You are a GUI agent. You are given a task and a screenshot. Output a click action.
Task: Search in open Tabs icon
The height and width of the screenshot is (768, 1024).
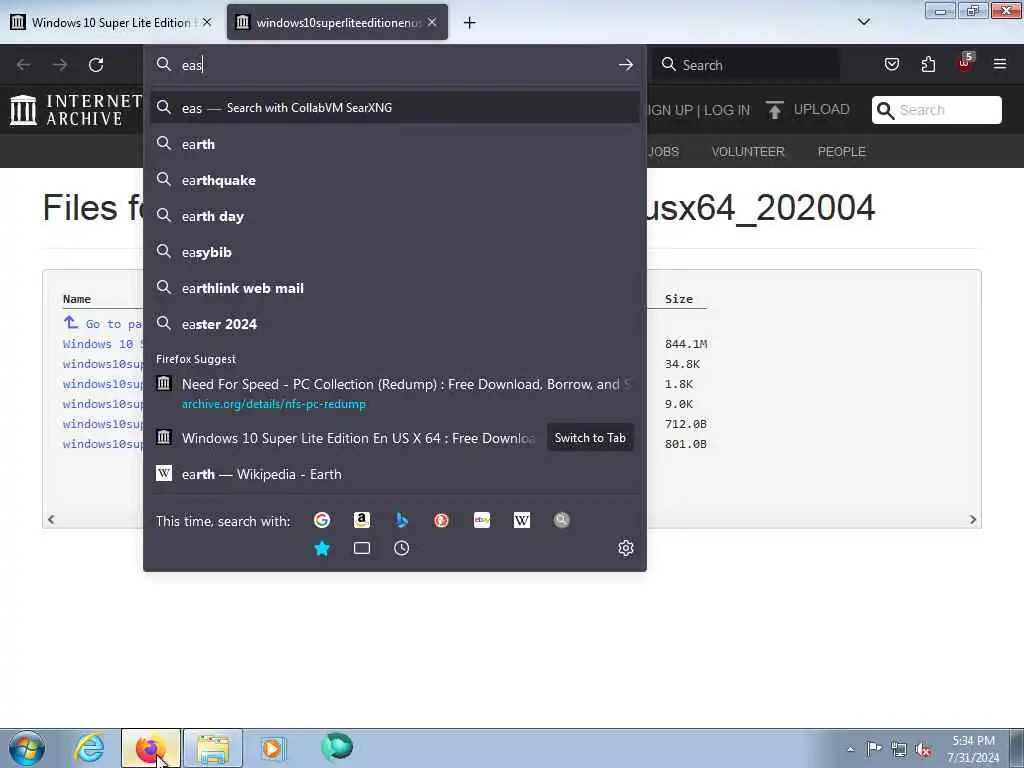(x=362, y=549)
